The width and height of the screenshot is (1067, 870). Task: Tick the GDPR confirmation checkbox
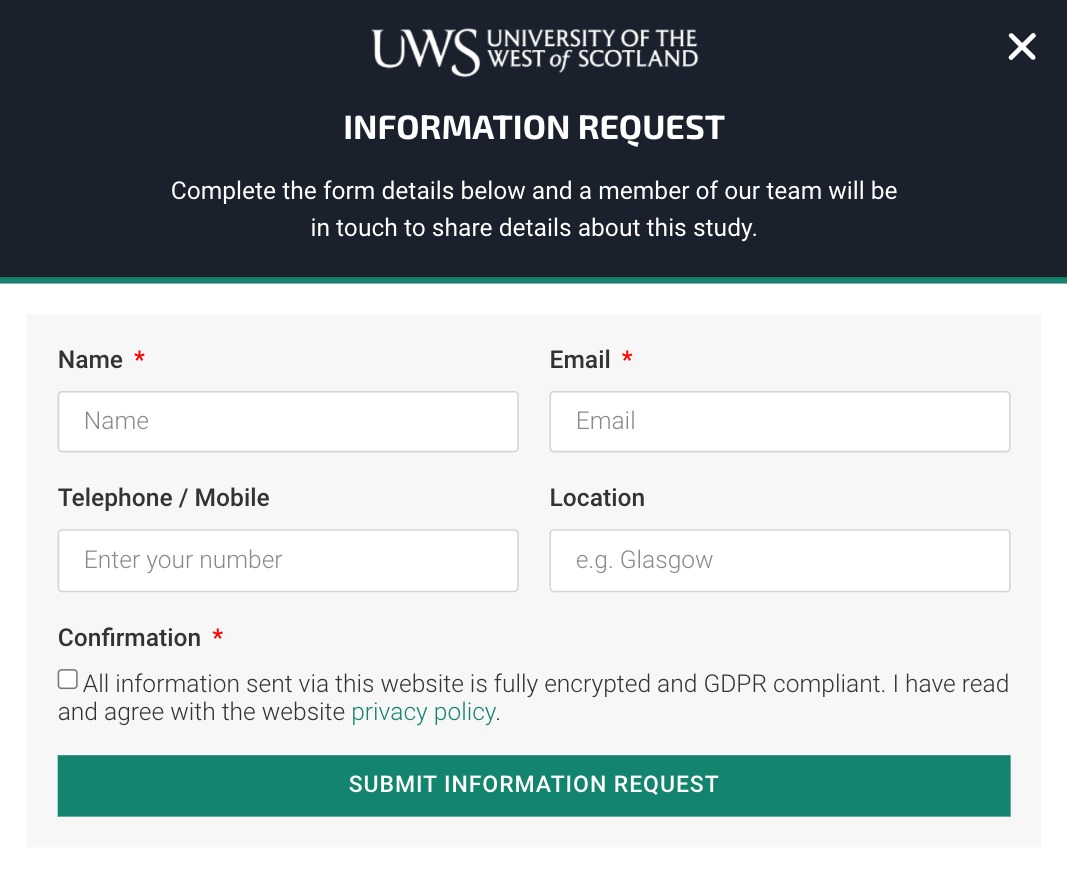[68, 680]
